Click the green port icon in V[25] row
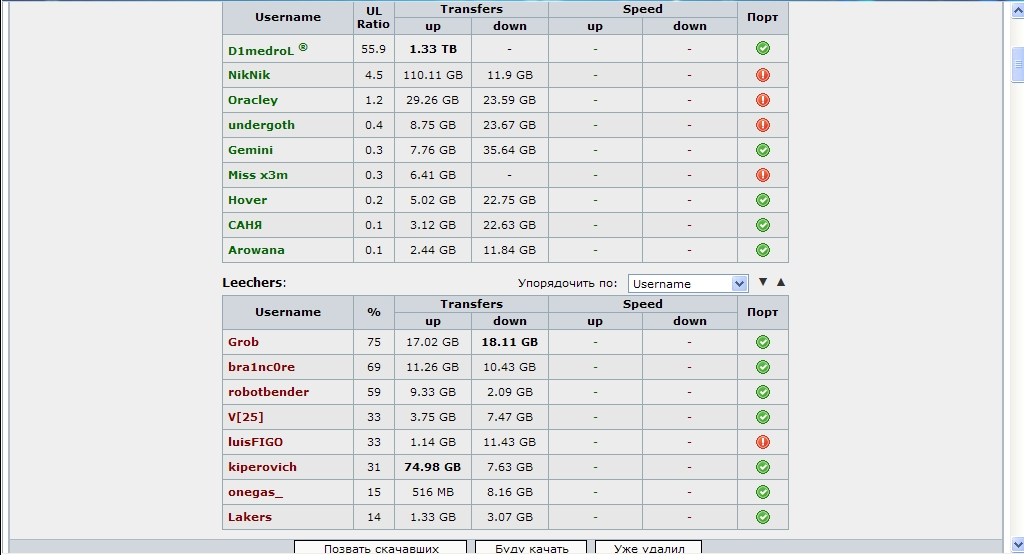Image resolution: width=1024 pixels, height=555 pixels. pos(762,417)
